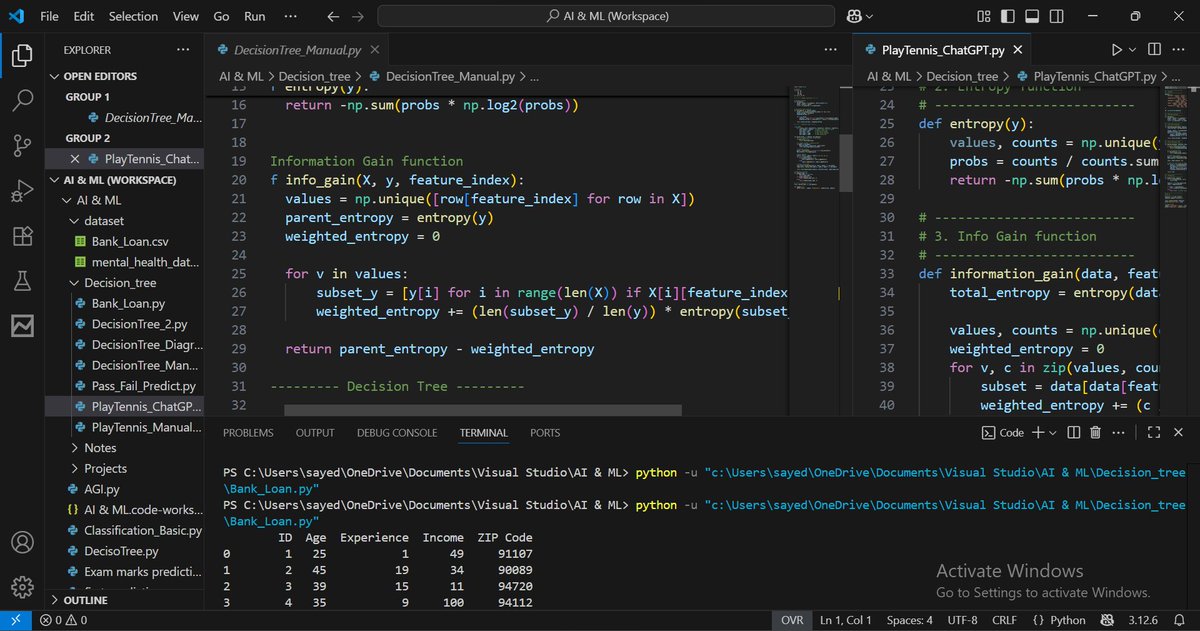Close PlayTennis_Chat... in Open Editors
The width and height of the screenshot is (1200, 631).
tap(75, 159)
